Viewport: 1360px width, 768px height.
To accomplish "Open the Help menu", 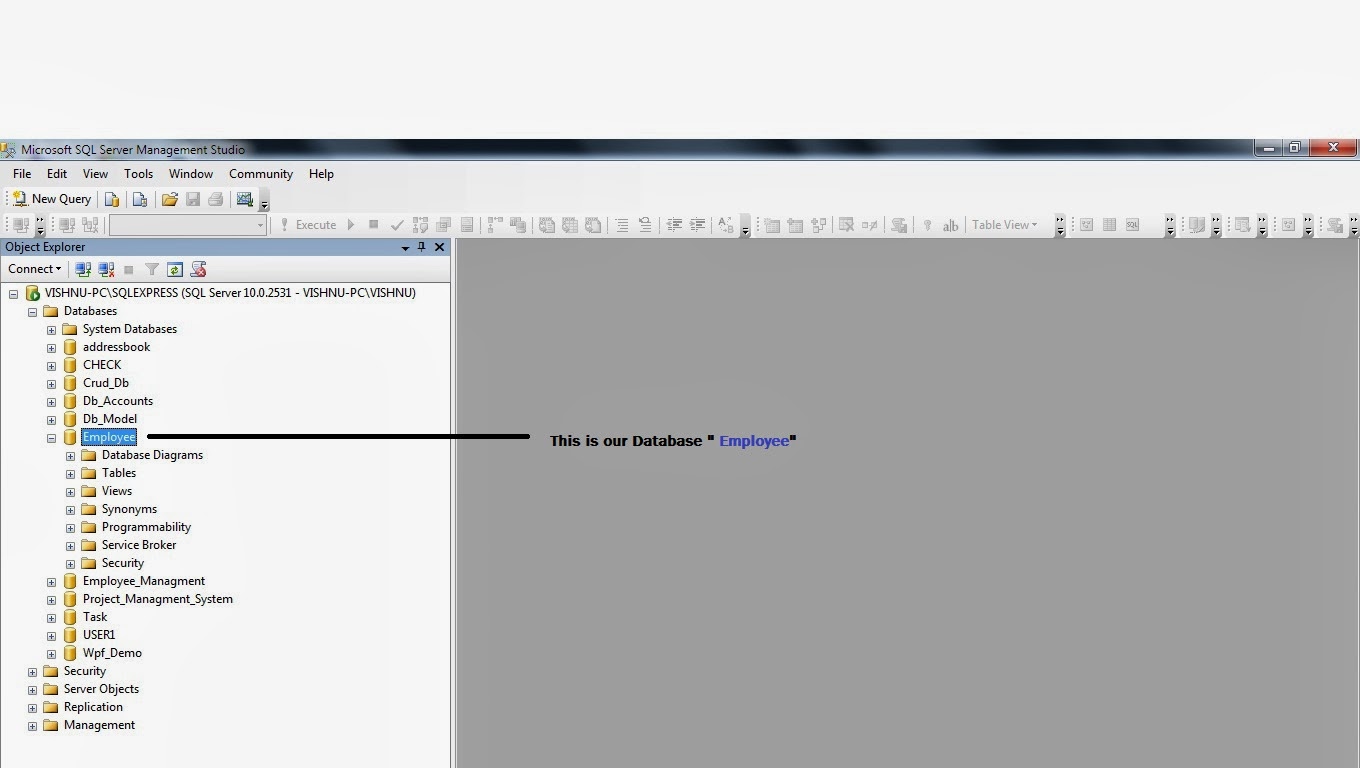I will coord(321,174).
